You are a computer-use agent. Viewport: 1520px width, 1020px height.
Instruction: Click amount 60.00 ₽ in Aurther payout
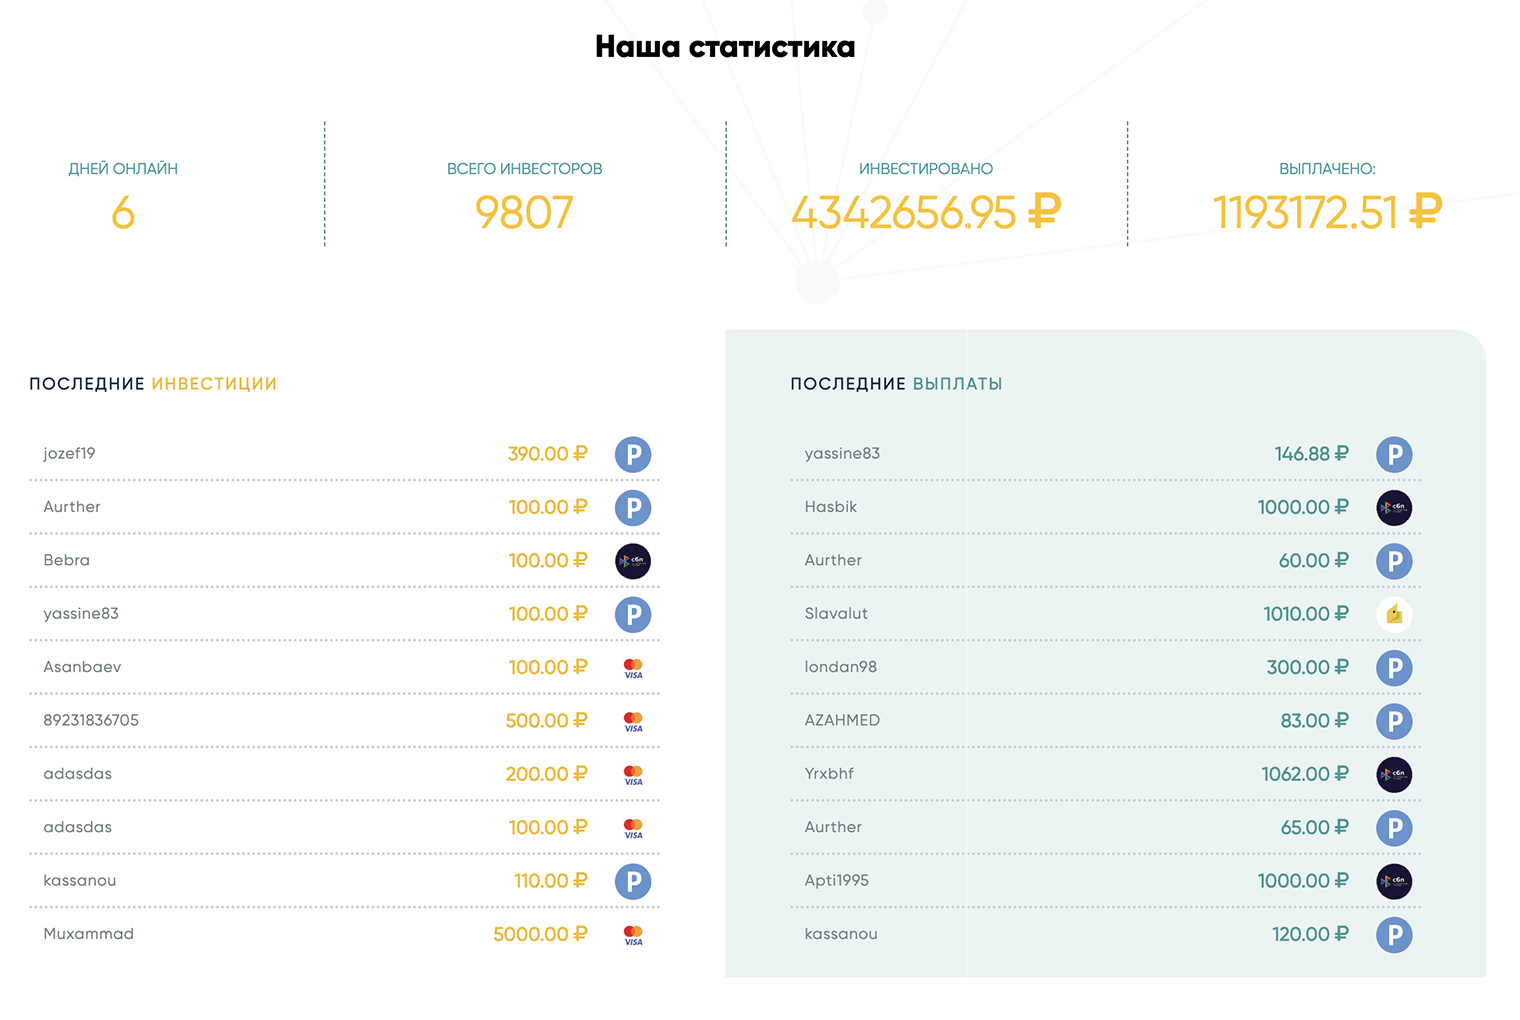tap(1314, 561)
